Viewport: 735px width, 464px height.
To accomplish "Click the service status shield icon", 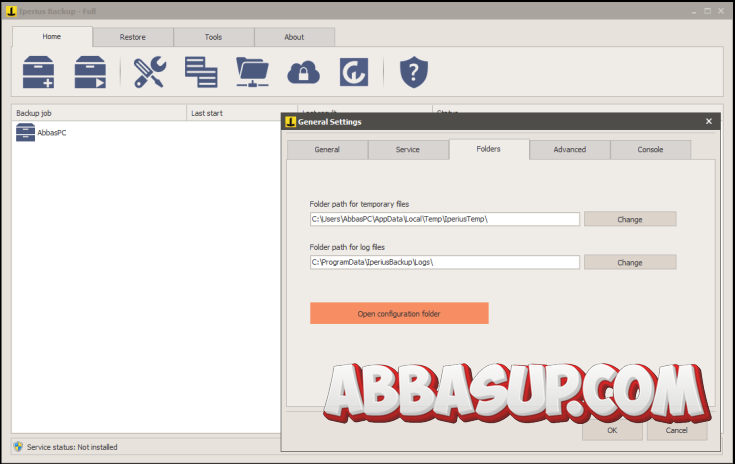I will tap(18, 447).
